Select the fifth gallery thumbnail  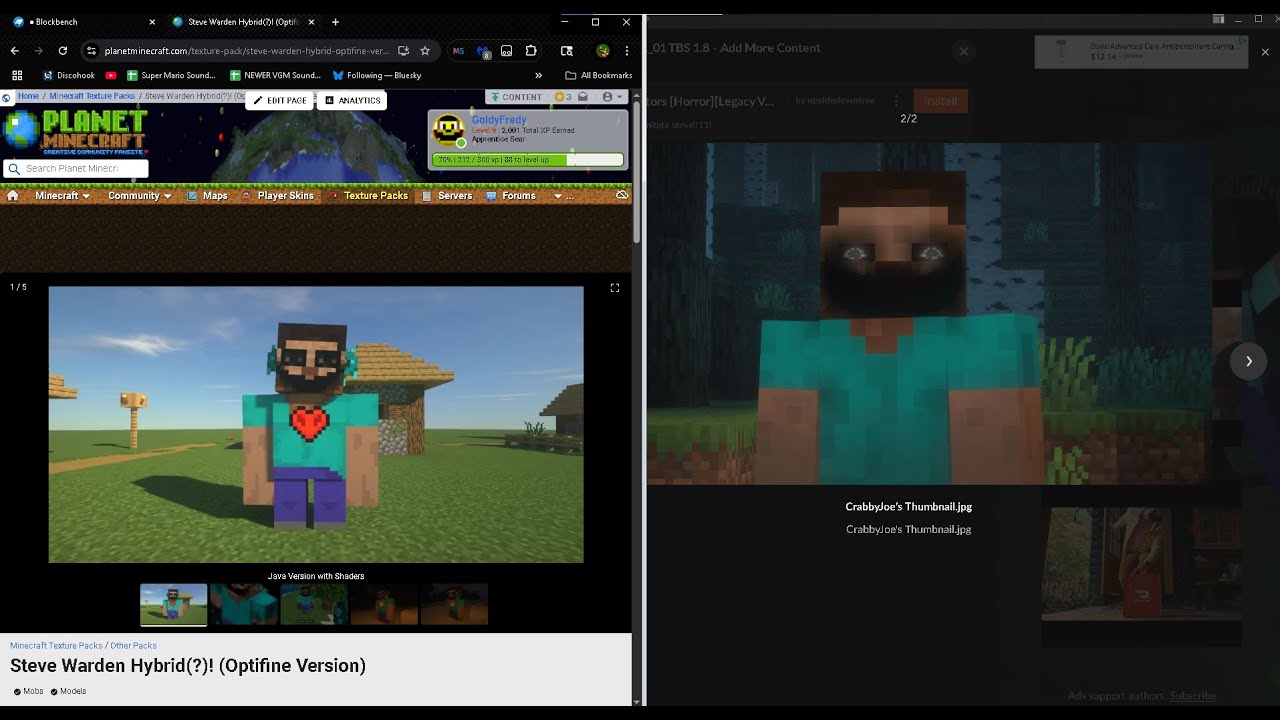click(x=454, y=605)
